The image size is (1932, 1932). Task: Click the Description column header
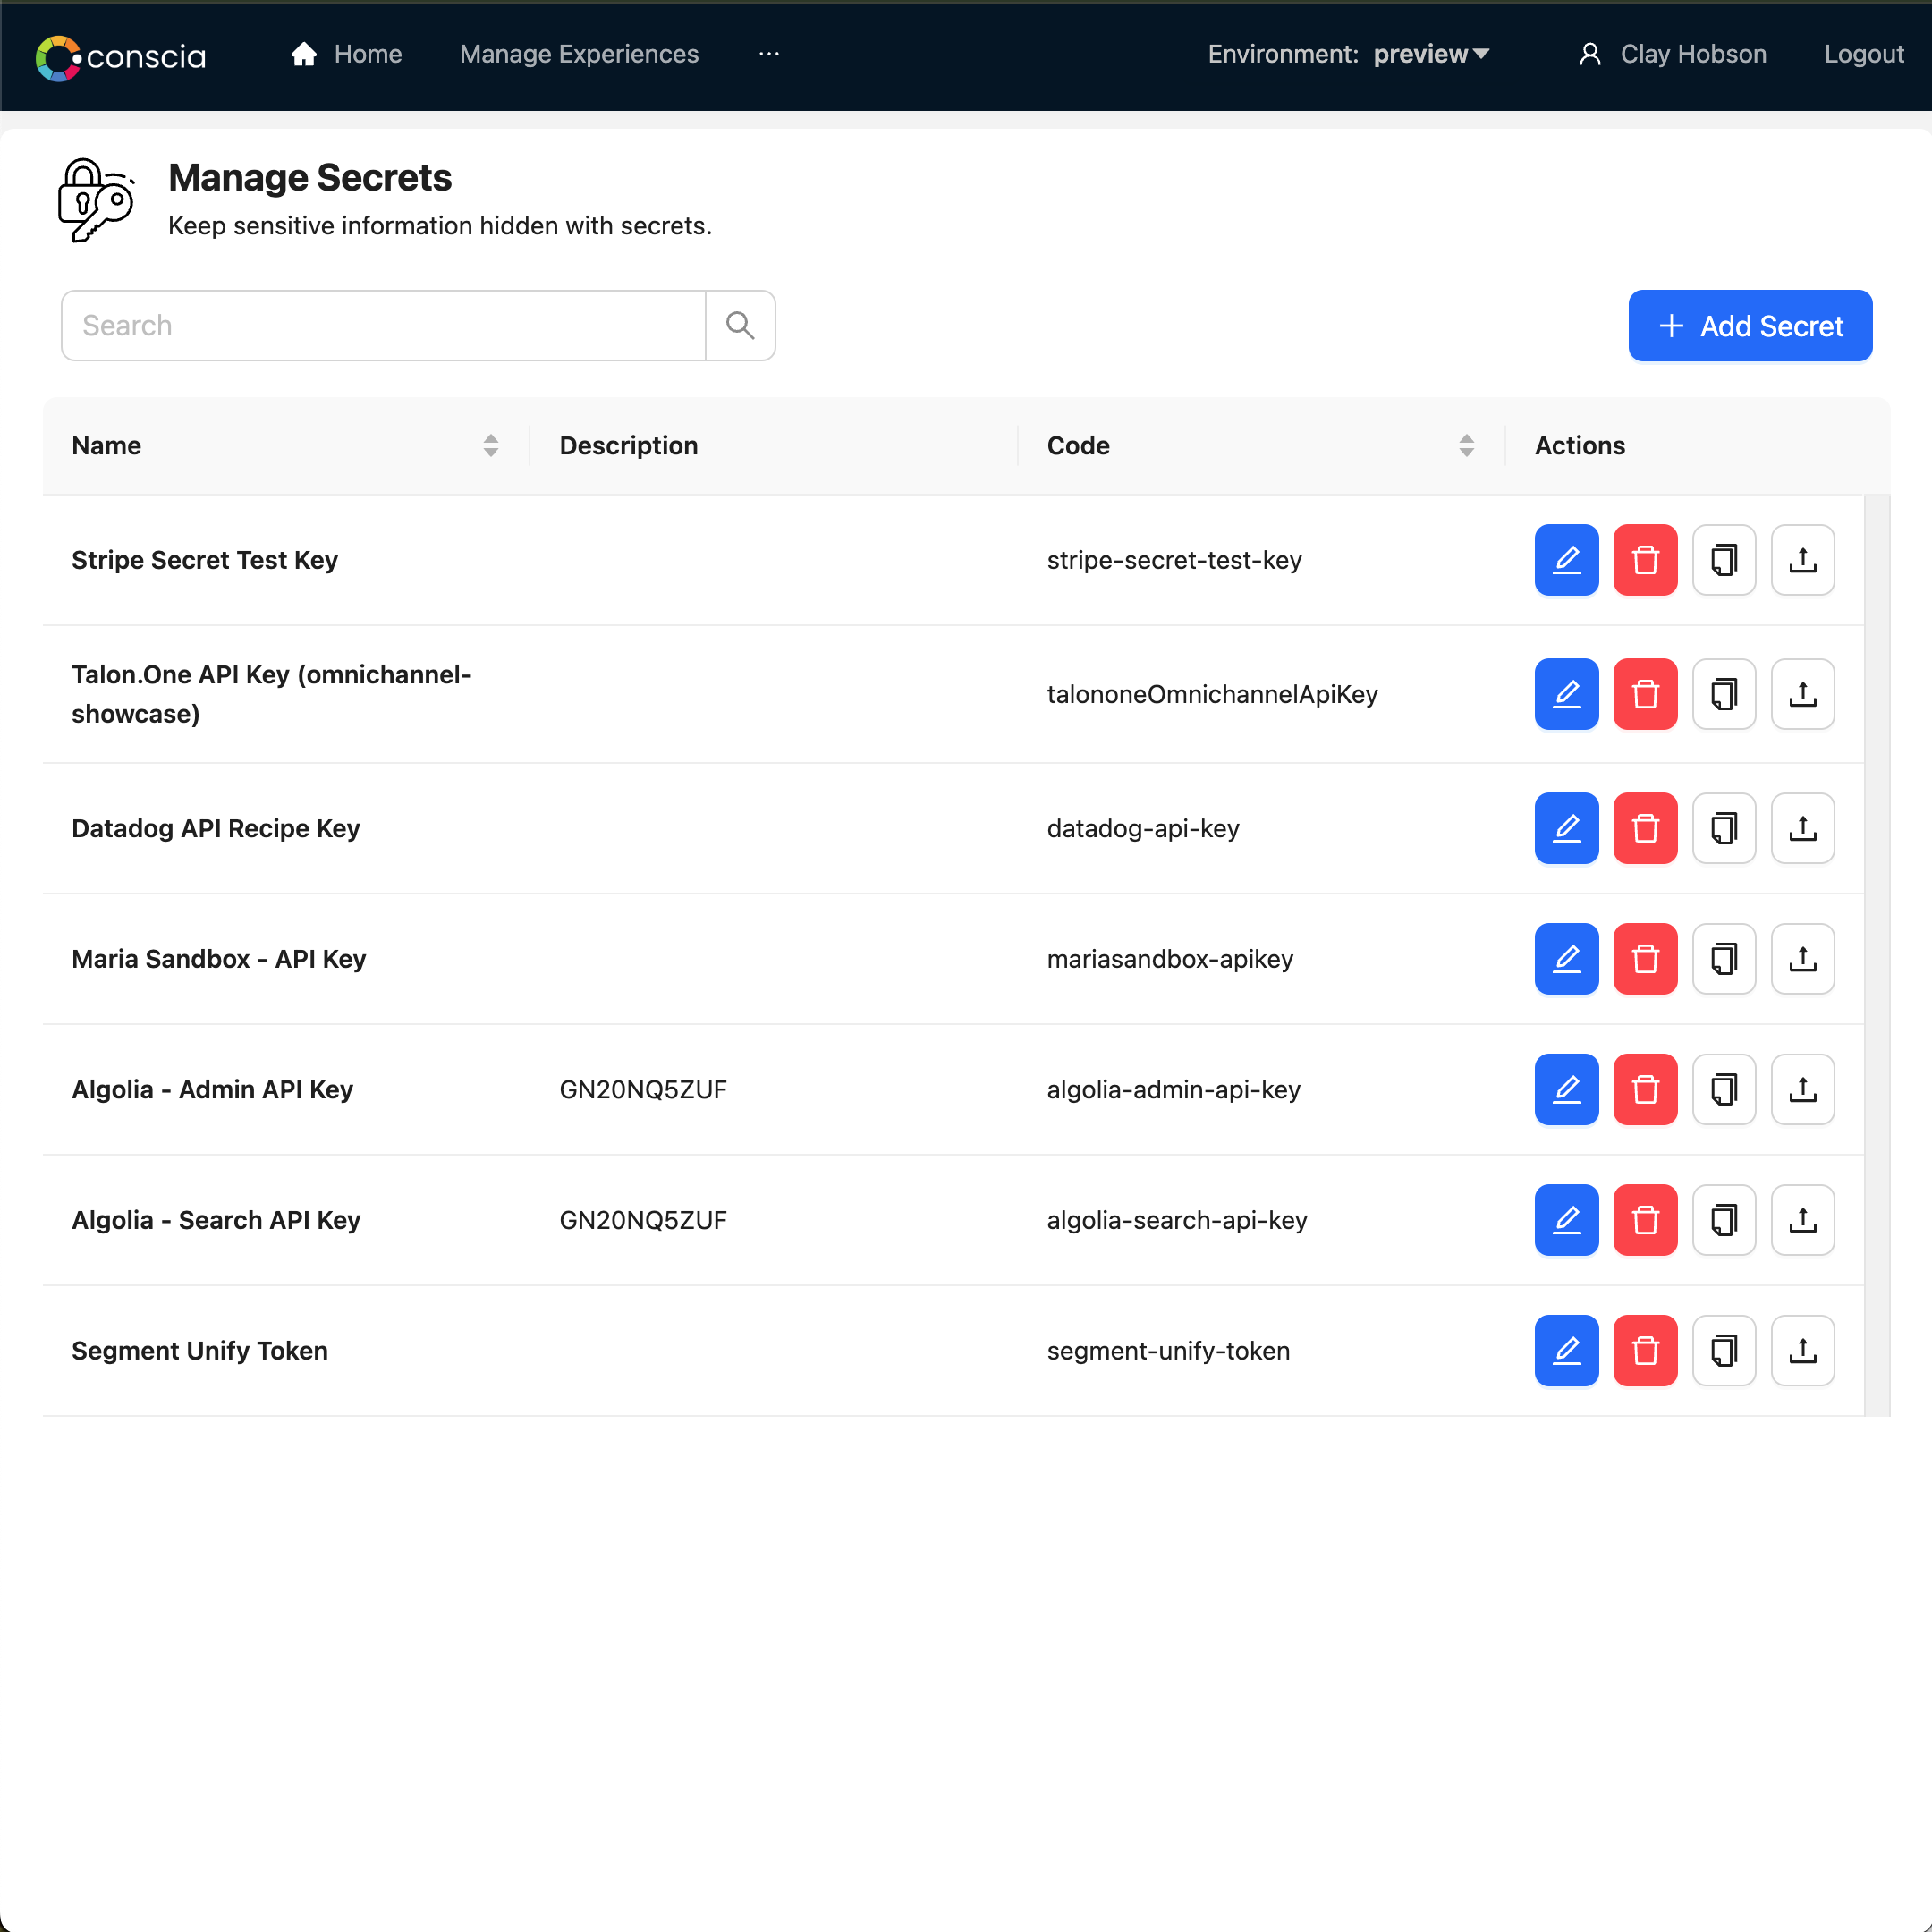pos(628,445)
